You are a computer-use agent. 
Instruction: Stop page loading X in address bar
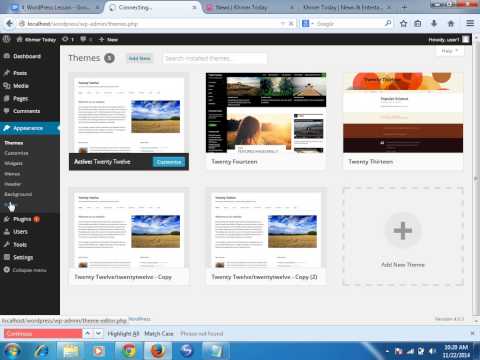click(x=291, y=24)
